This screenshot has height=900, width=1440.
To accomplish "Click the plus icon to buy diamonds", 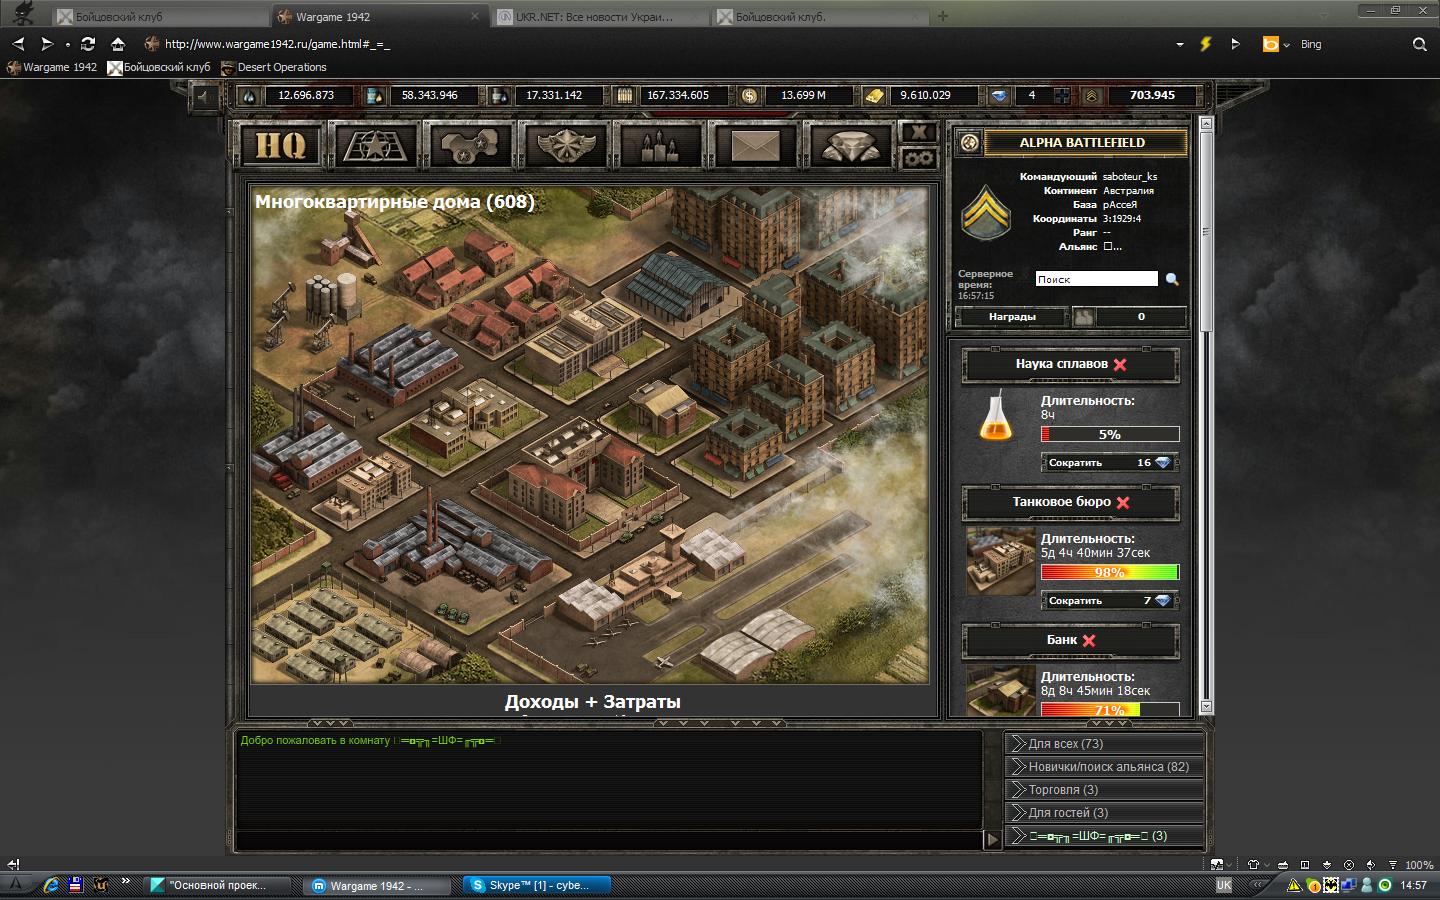I will point(1061,96).
